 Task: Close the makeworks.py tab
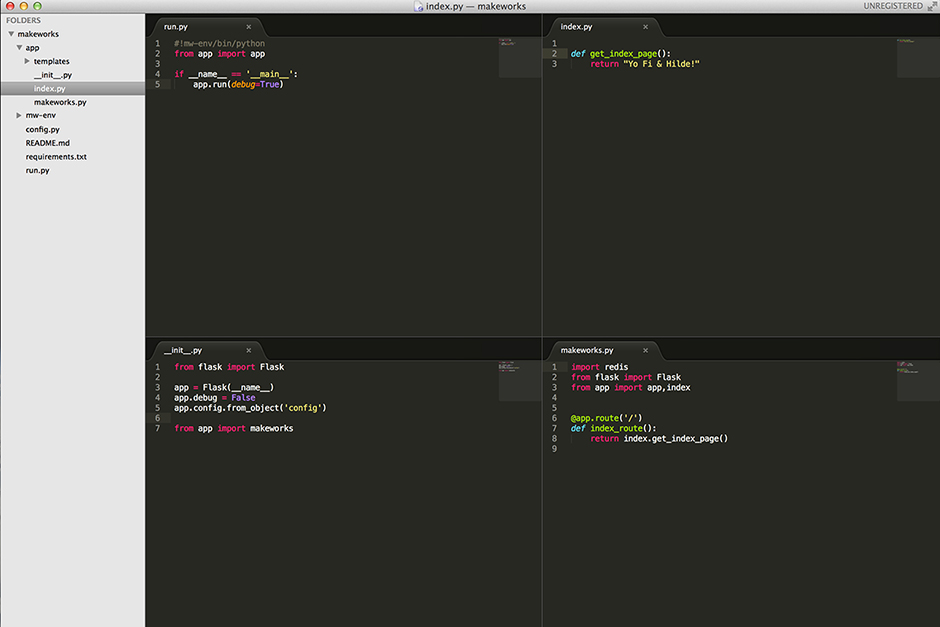(x=646, y=351)
